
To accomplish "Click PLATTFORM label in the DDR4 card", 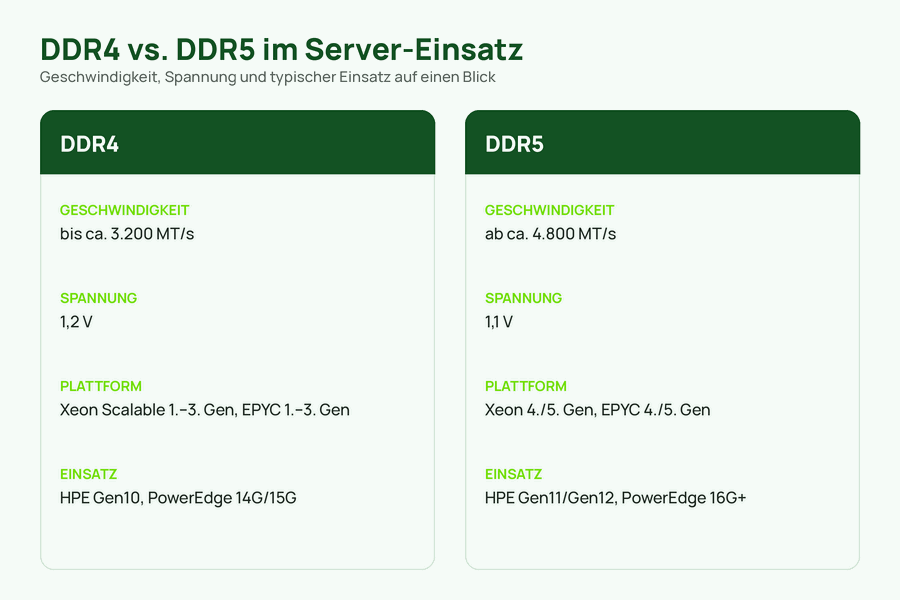I will (101, 386).
